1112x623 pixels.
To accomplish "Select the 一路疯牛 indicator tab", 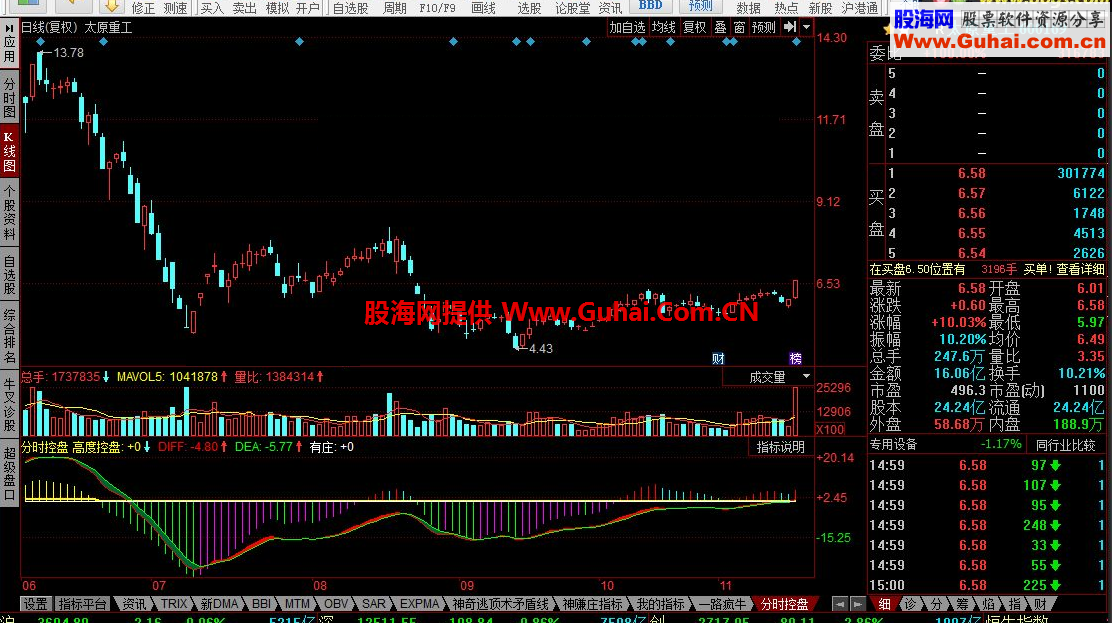I will [x=722, y=604].
